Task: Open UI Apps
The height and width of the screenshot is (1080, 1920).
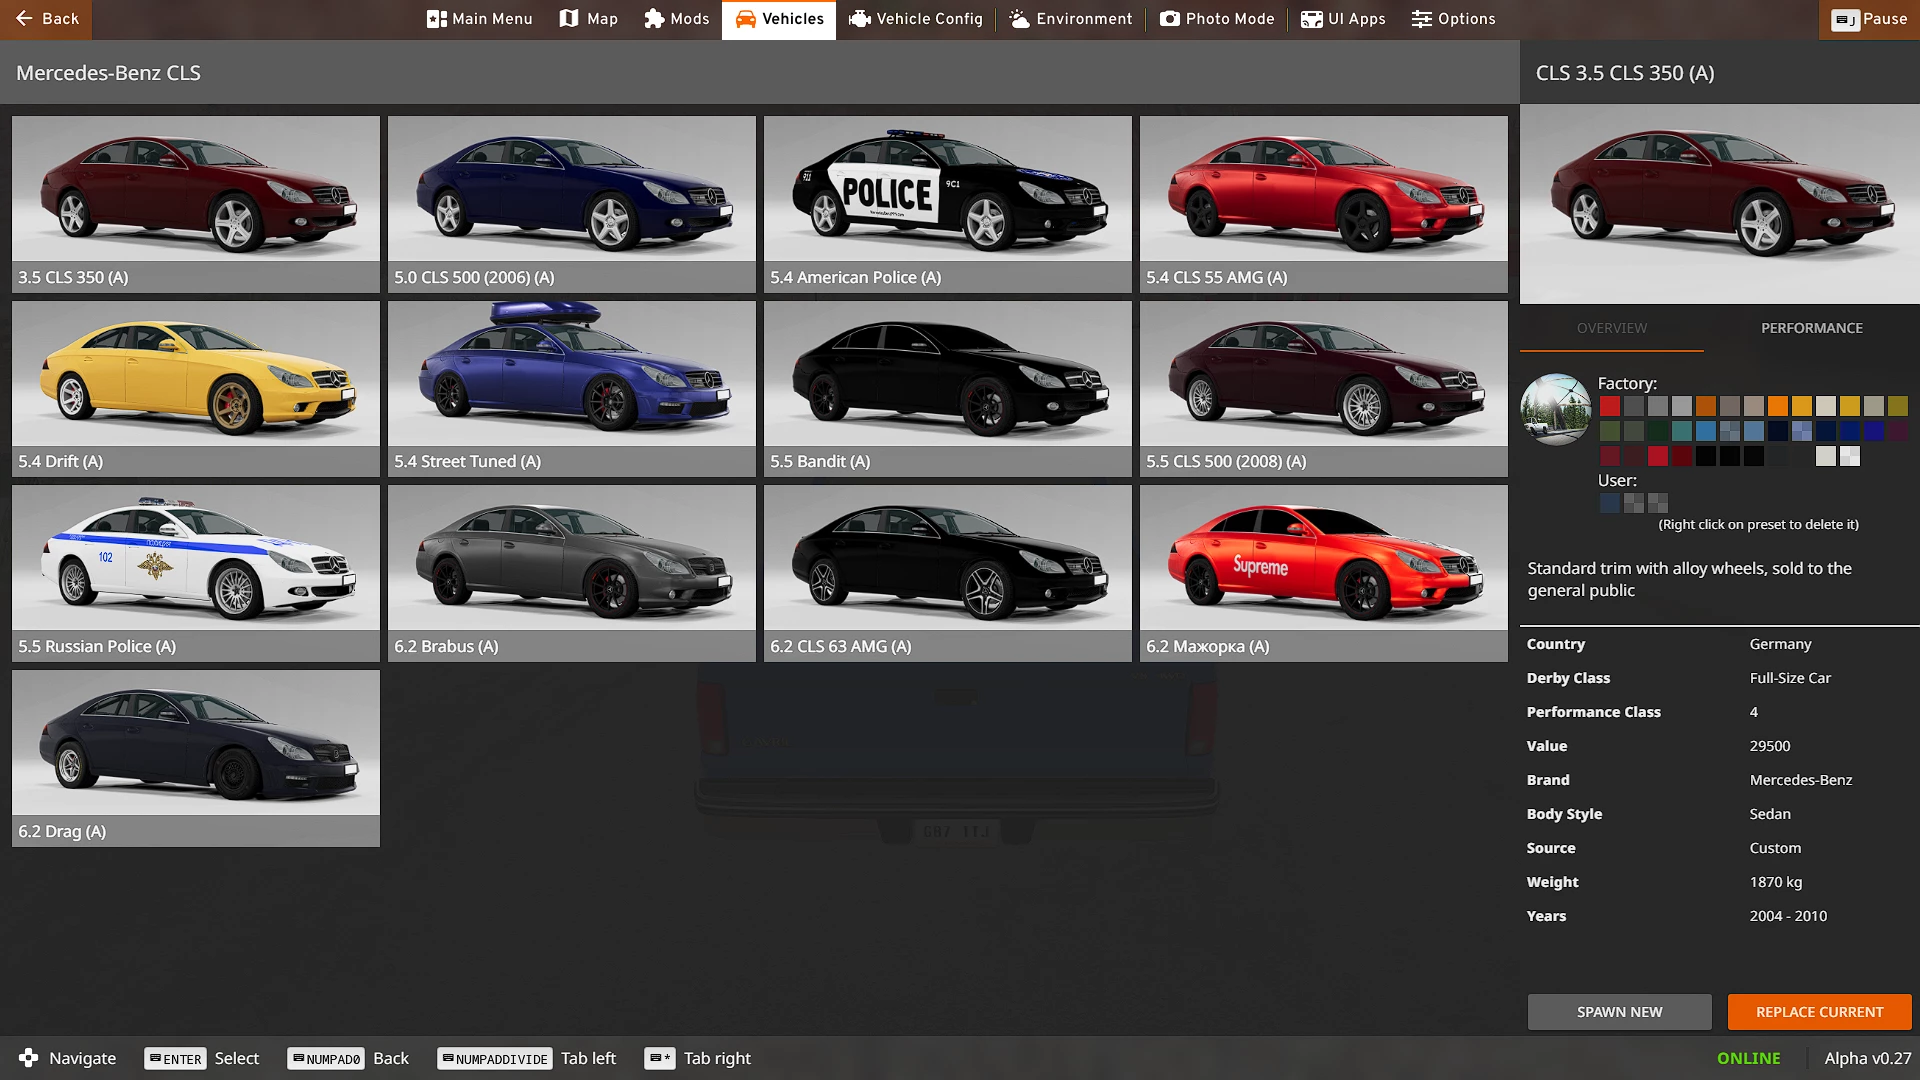Action: [x=1343, y=18]
